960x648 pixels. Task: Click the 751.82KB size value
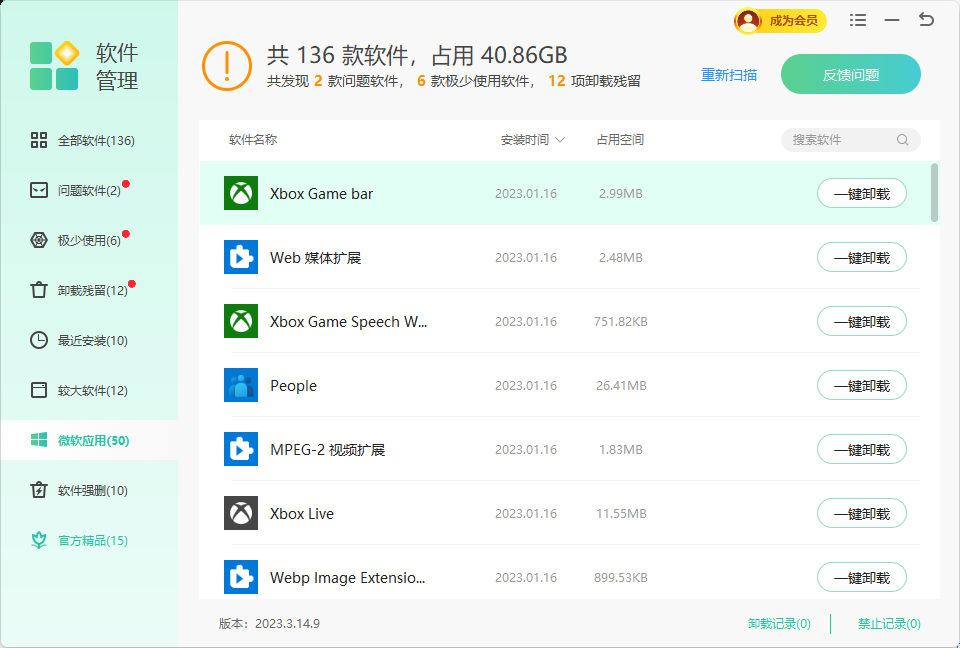[x=620, y=322]
